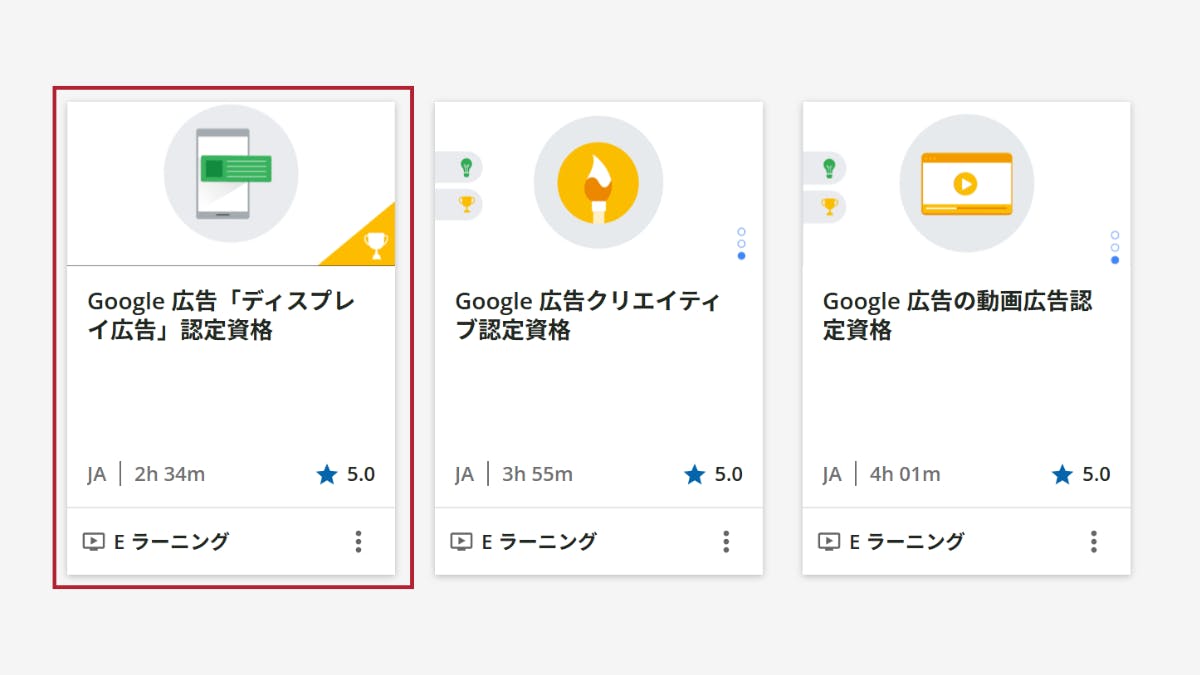Open Google 広告クリエイティブ認定資格 title link
This screenshot has height=675, width=1200.
(587, 316)
